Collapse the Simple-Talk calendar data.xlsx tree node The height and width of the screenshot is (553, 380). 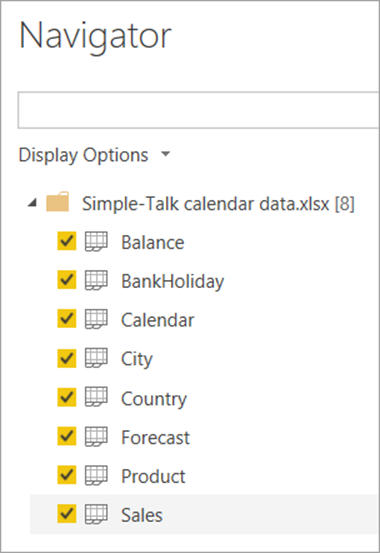click(x=32, y=202)
